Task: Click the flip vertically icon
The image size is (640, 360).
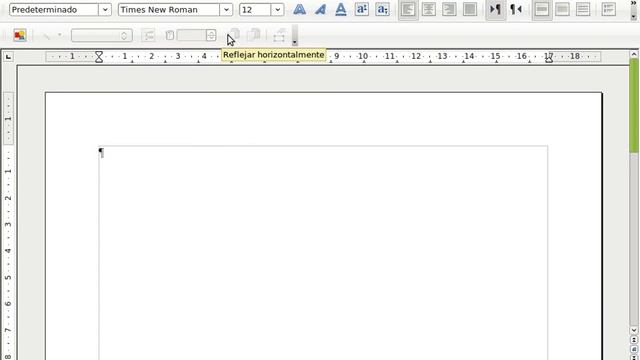Action: point(253,35)
